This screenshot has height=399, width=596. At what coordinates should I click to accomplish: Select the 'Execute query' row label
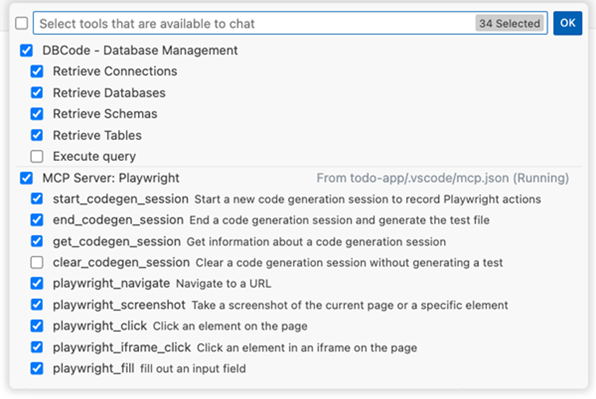pos(94,156)
